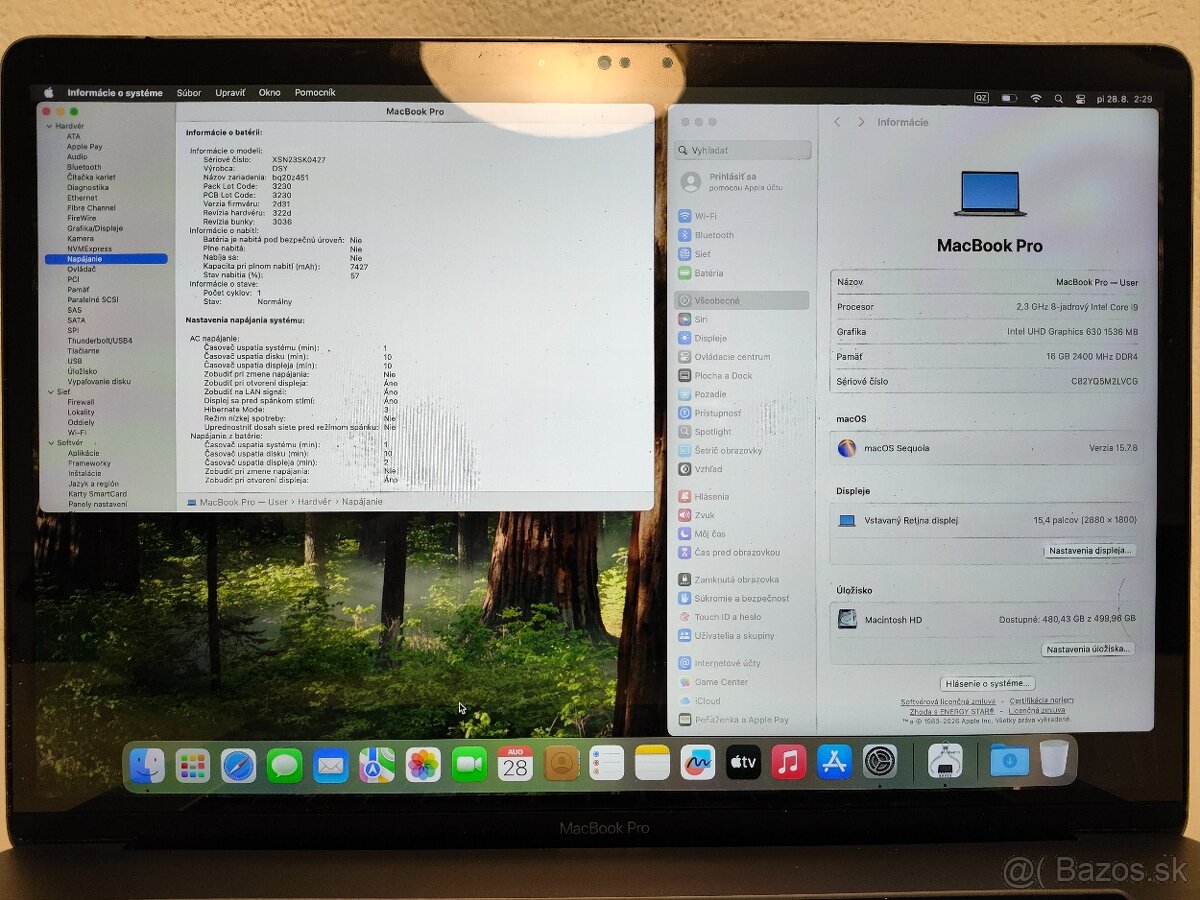Select Aplikácie under Softvér

point(83,453)
